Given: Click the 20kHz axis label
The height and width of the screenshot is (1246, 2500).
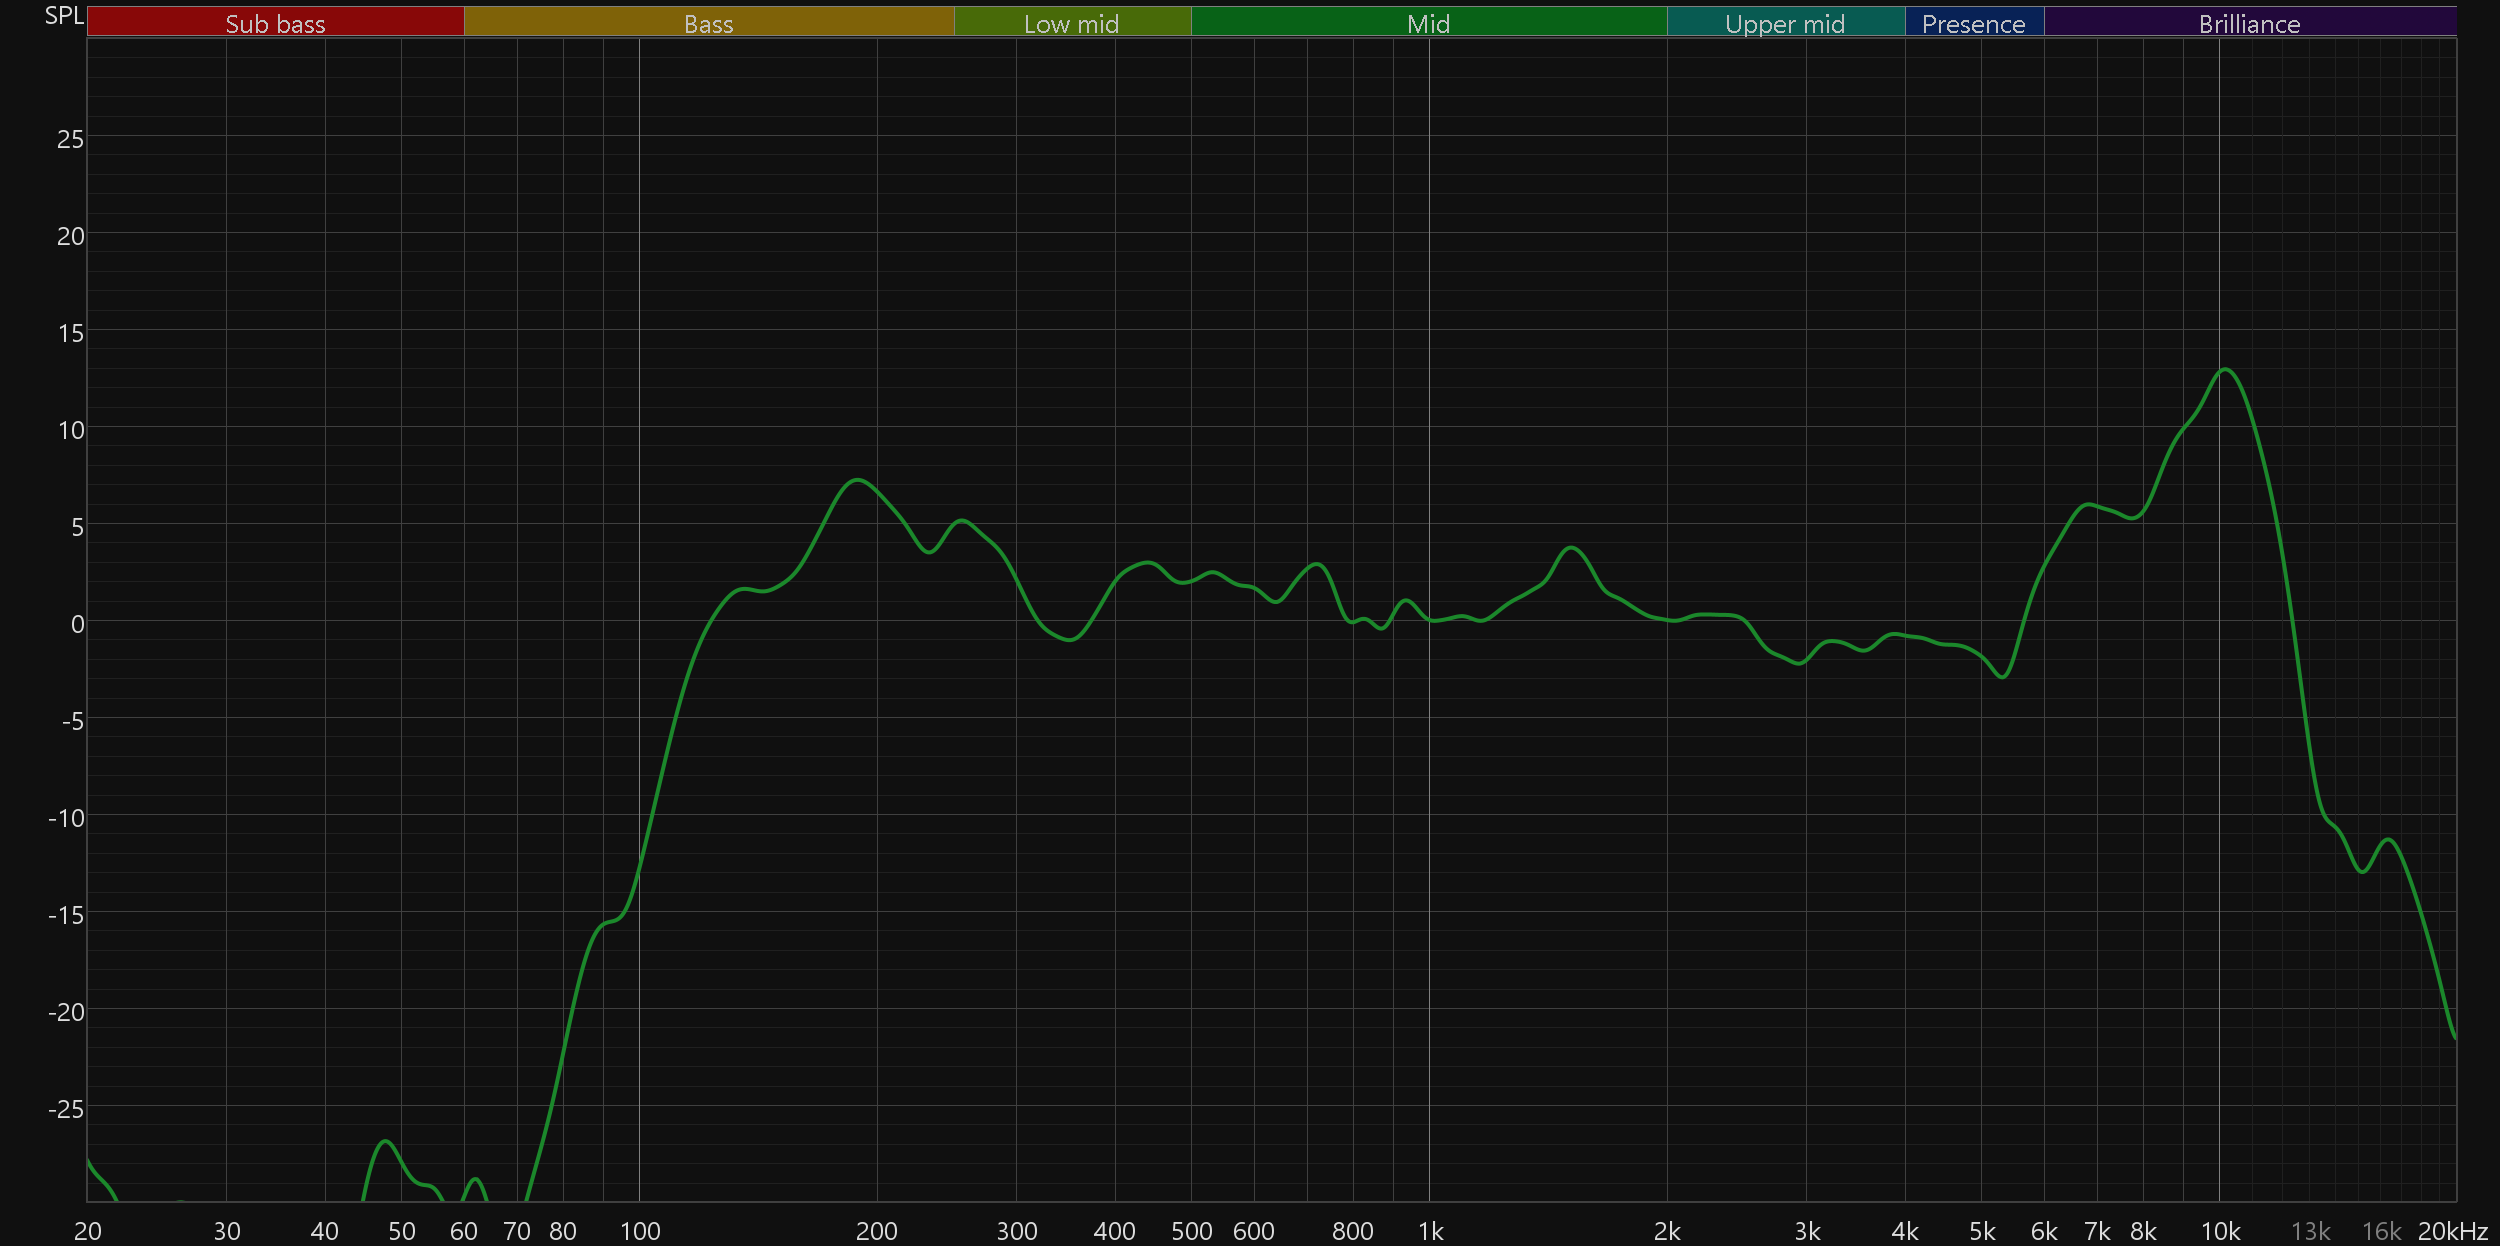Looking at the screenshot, I should (2452, 1231).
